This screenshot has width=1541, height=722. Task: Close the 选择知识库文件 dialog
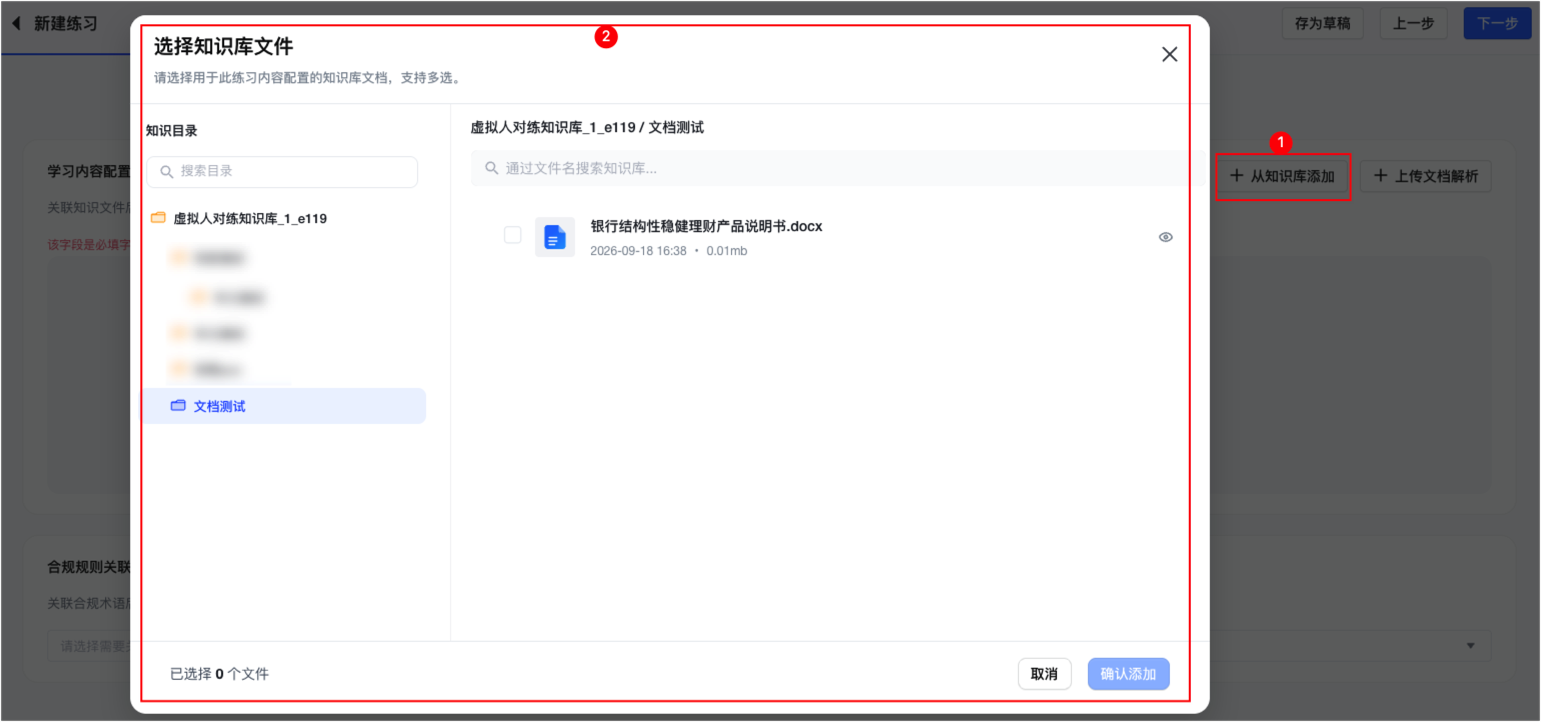[x=1169, y=55]
